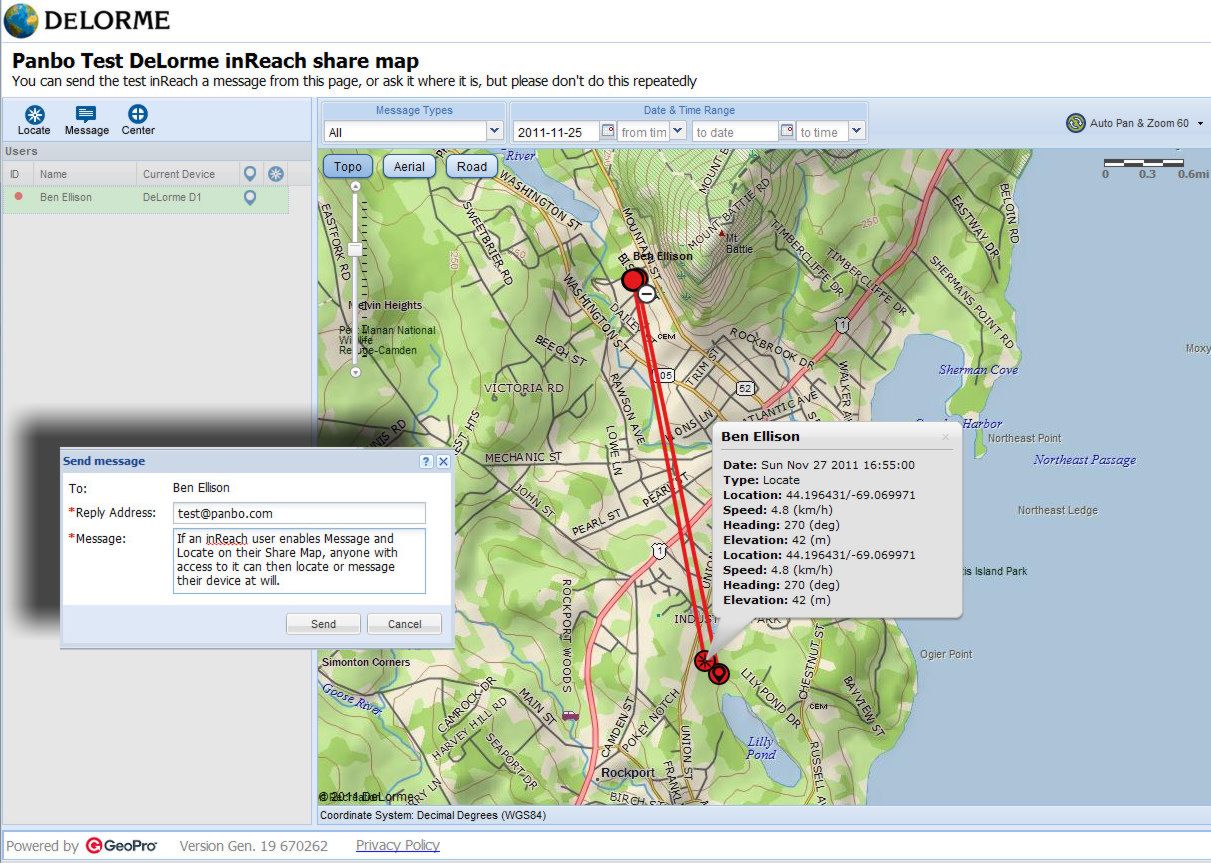Click the help icon in Send message dialog
1211x863 pixels.
(x=426, y=461)
